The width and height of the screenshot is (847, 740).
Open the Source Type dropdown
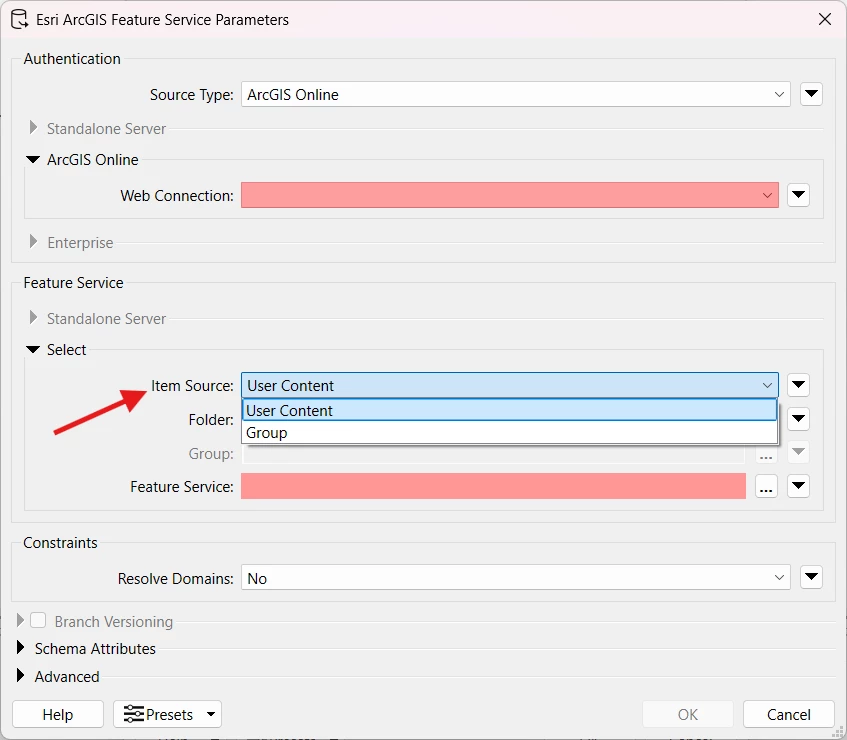[515, 95]
